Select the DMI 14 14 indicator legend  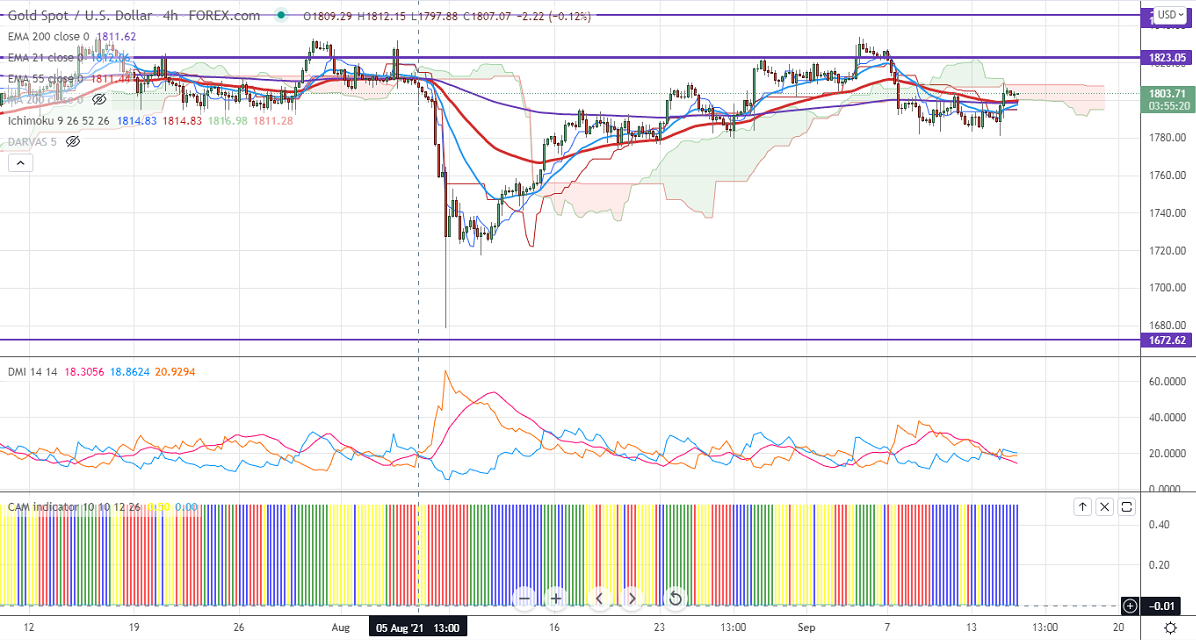coord(32,372)
